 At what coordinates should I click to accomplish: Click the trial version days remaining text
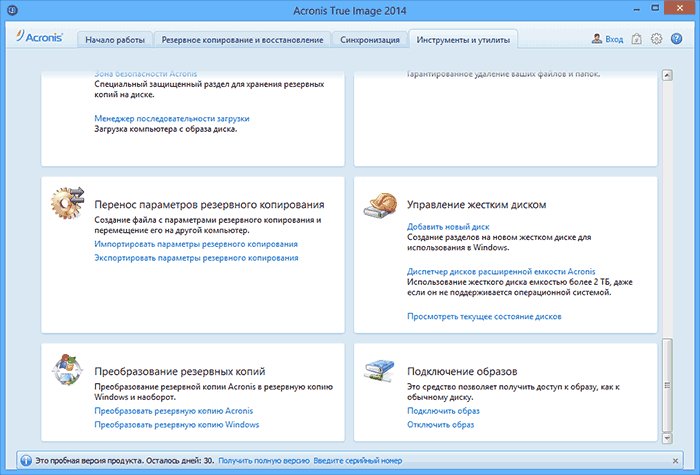coord(125,460)
